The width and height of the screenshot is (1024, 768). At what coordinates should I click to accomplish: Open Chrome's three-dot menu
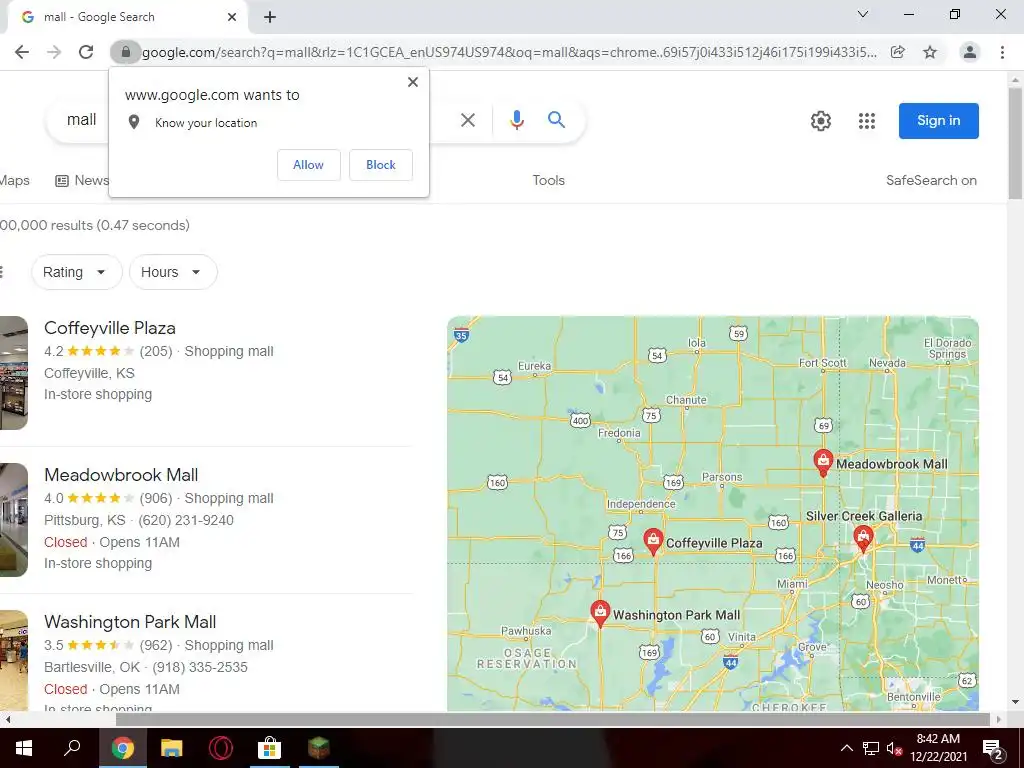[x=1002, y=52]
